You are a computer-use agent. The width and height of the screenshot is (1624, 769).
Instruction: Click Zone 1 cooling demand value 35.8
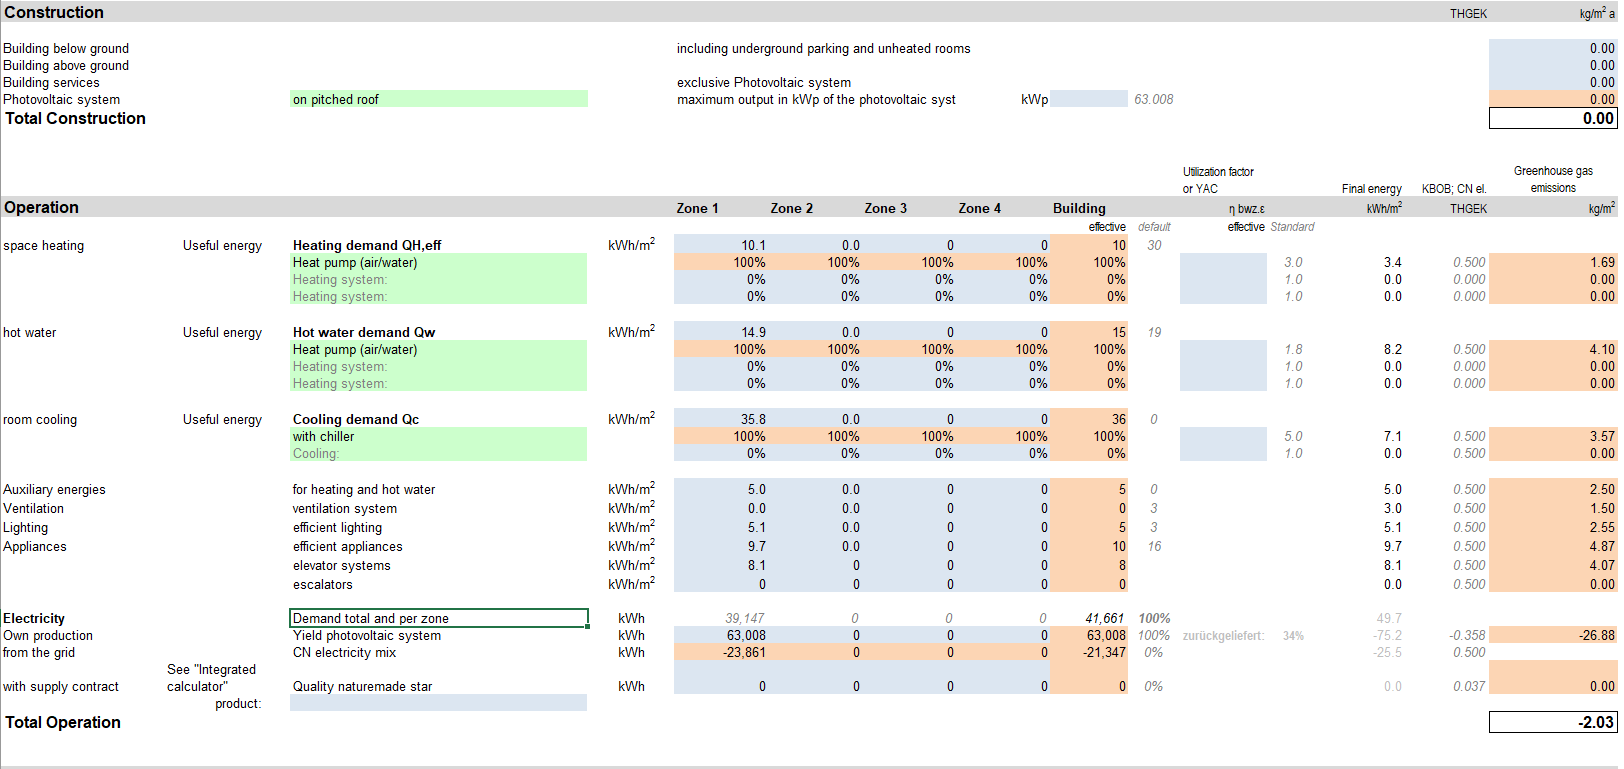coord(721,420)
